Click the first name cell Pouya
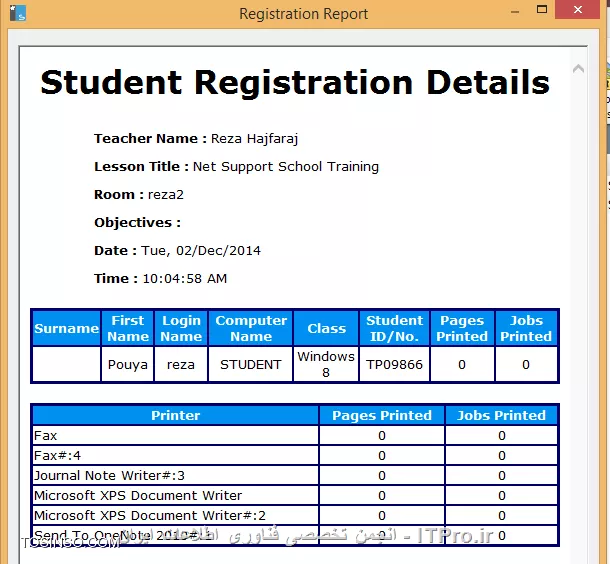Image resolution: width=610 pixels, height=564 pixels. [x=128, y=364]
